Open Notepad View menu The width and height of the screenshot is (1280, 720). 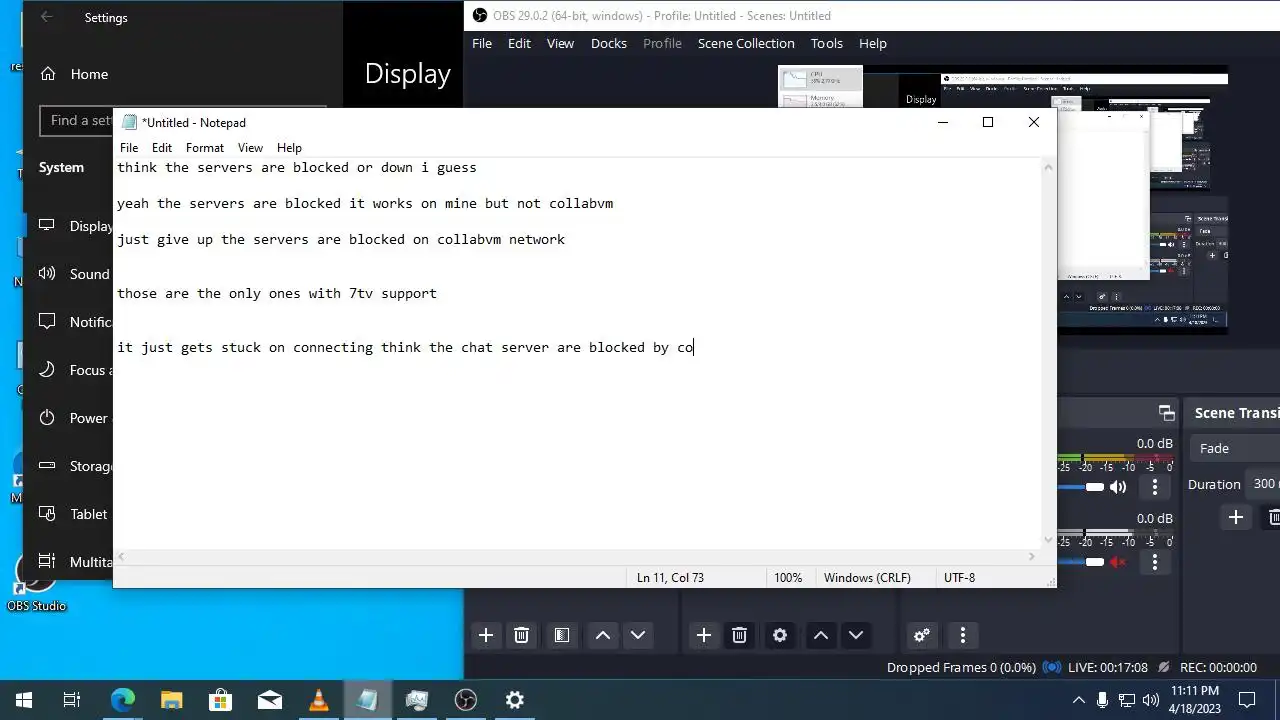[250, 147]
